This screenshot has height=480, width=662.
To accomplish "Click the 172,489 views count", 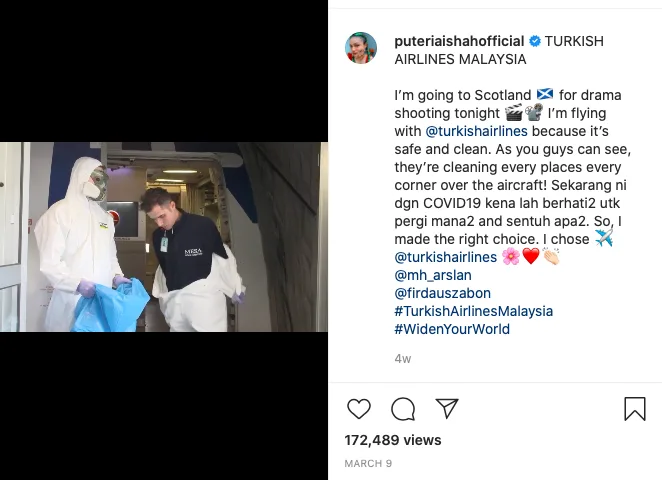I will (393, 440).
